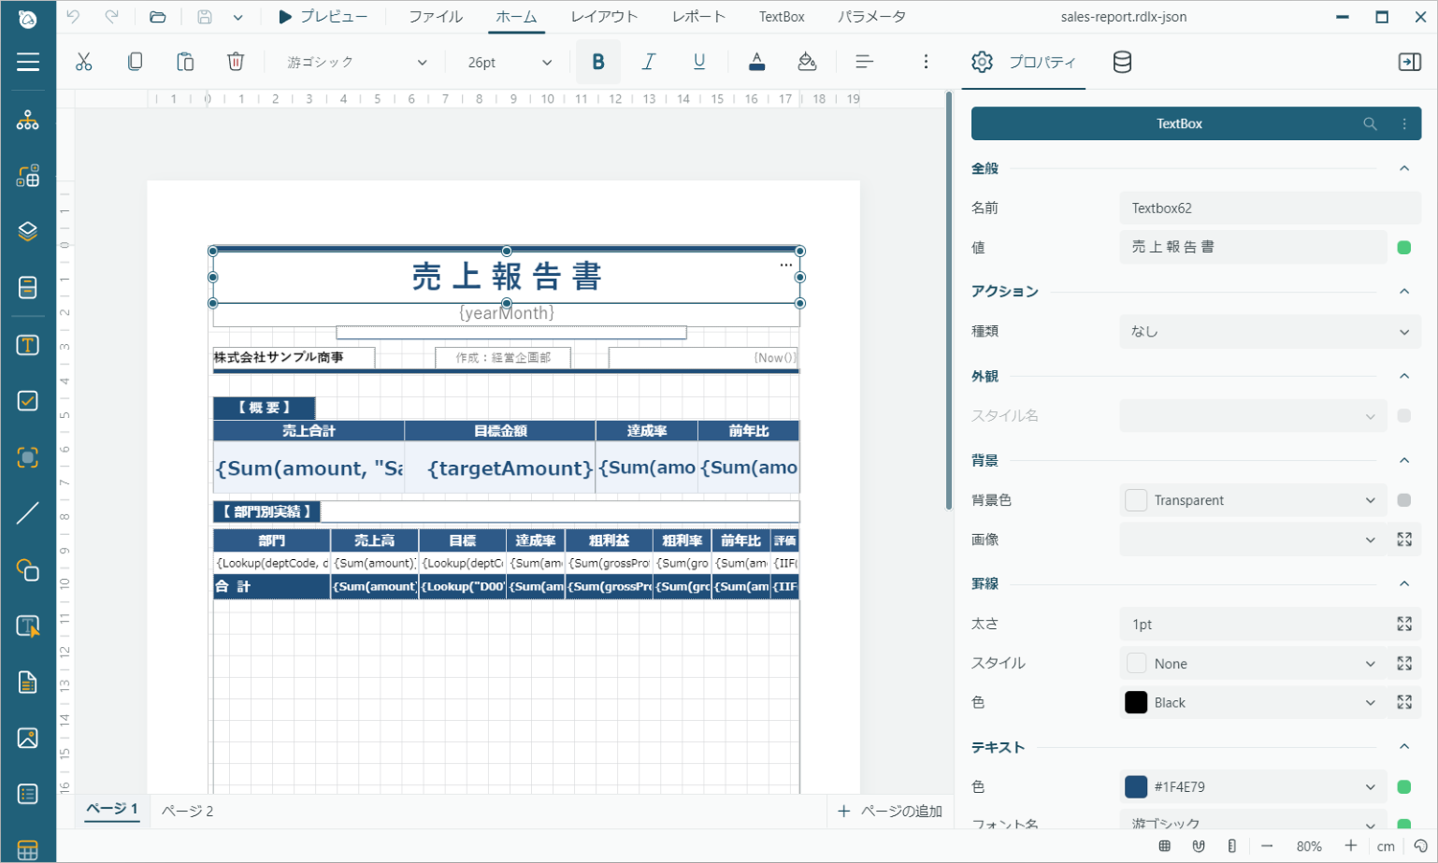This screenshot has height=863, width=1438.
Task: Collapse the 罫線 section
Action: (1404, 584)
